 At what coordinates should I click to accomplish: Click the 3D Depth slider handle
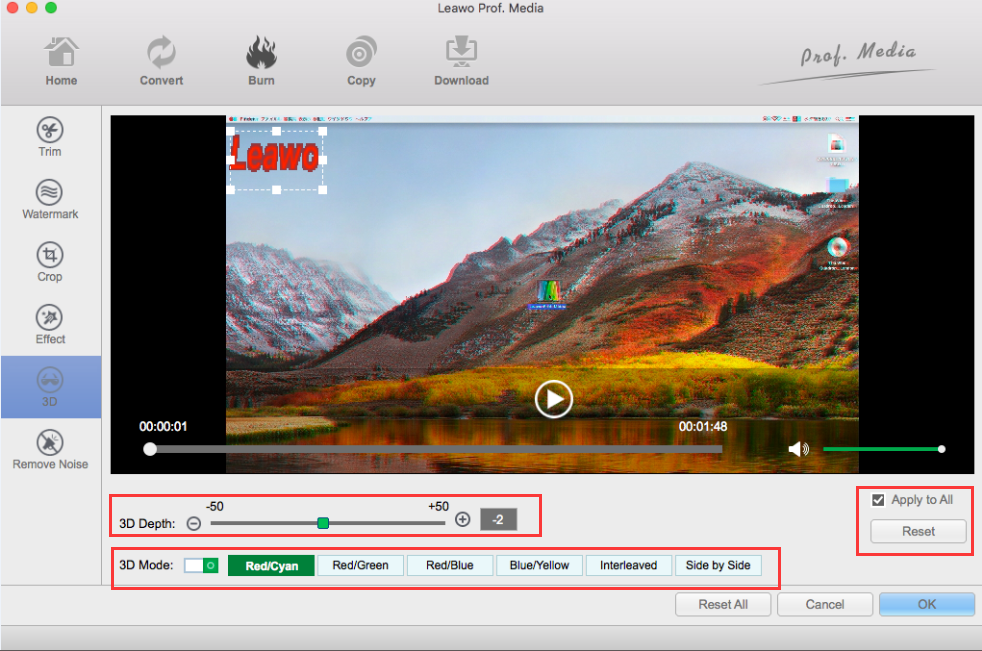pyautogui.click(x=323, y=522)
